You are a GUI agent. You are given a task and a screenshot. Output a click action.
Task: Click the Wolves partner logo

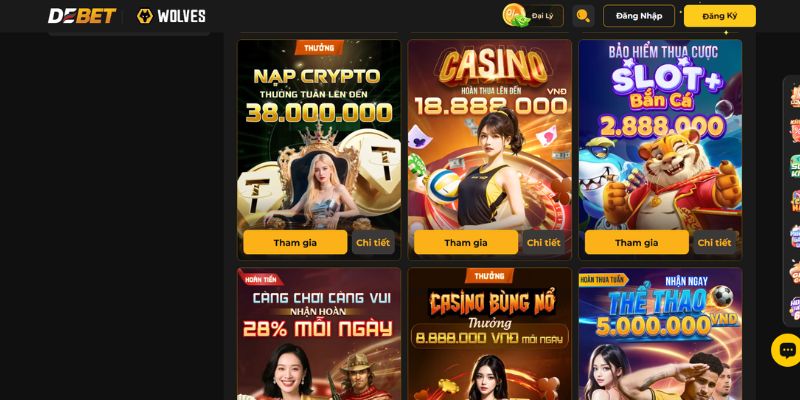click(171, 16)
